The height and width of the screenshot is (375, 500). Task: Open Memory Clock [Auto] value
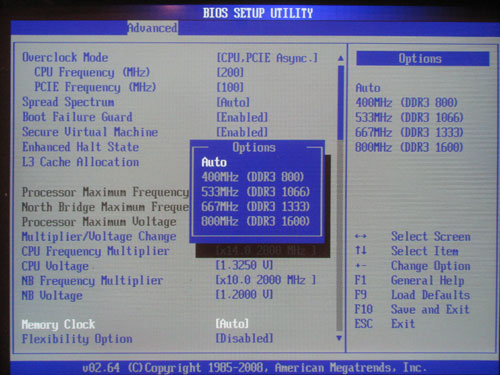(x=232, y=324)
